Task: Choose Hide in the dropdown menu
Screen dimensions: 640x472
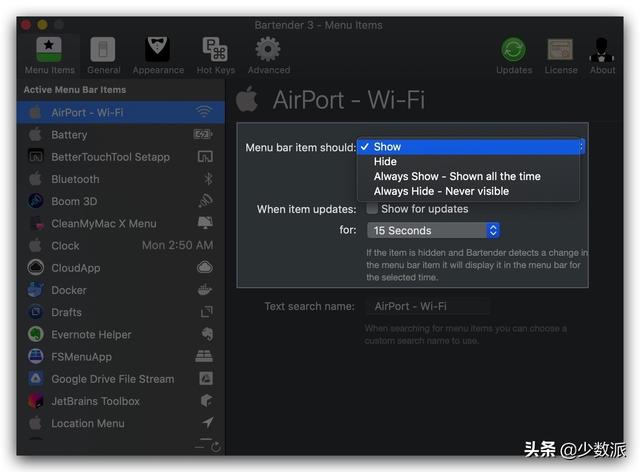Action: click(x=469, y=162)
